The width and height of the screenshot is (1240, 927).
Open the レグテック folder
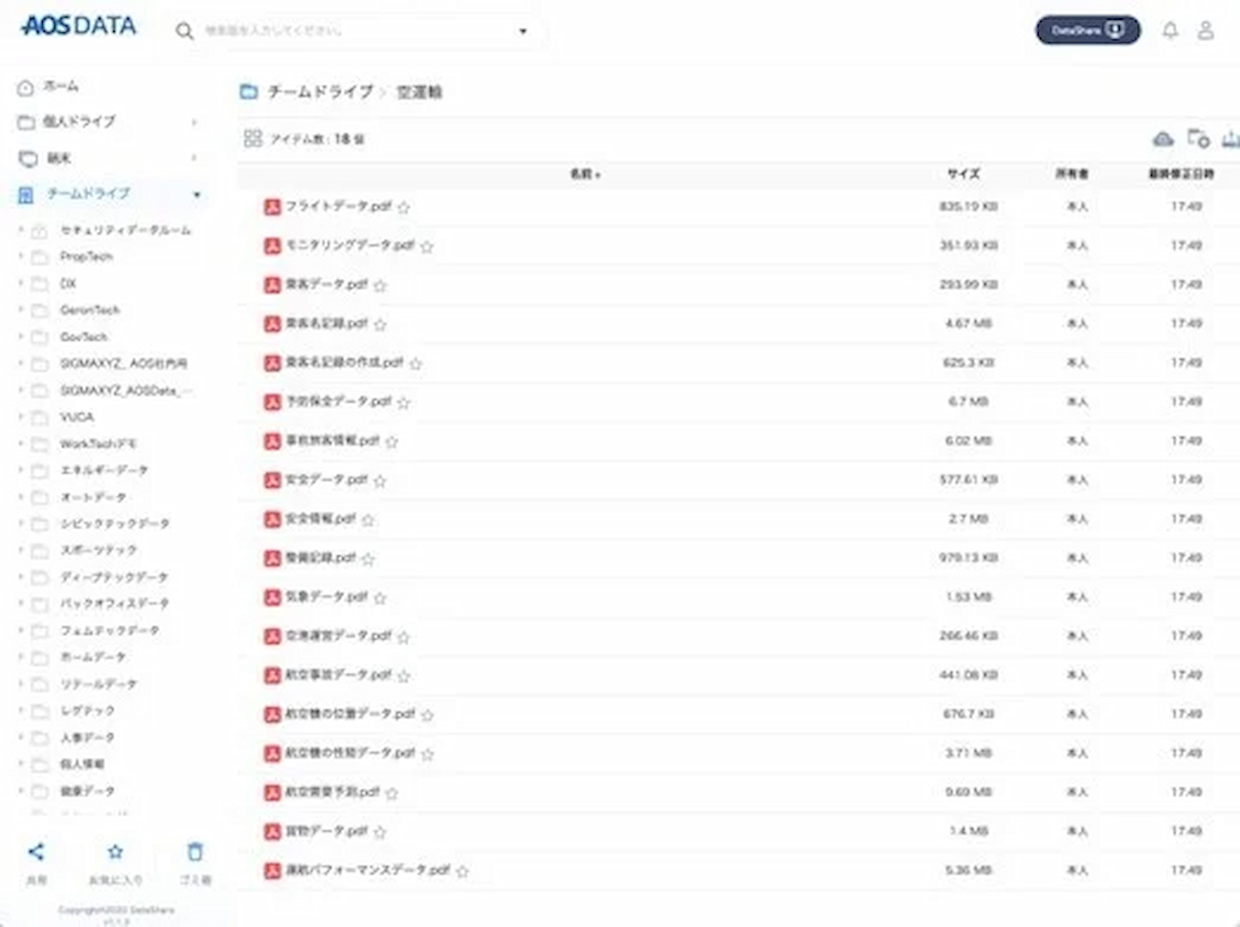(x=87, y=710)
